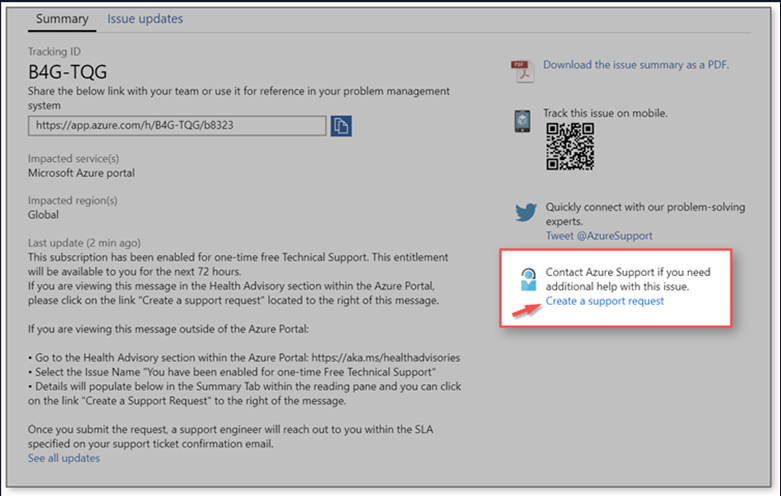Click the aka.ms/healthadvisories URL text
This screenshot has width=781, height=496.
point(386,358)
